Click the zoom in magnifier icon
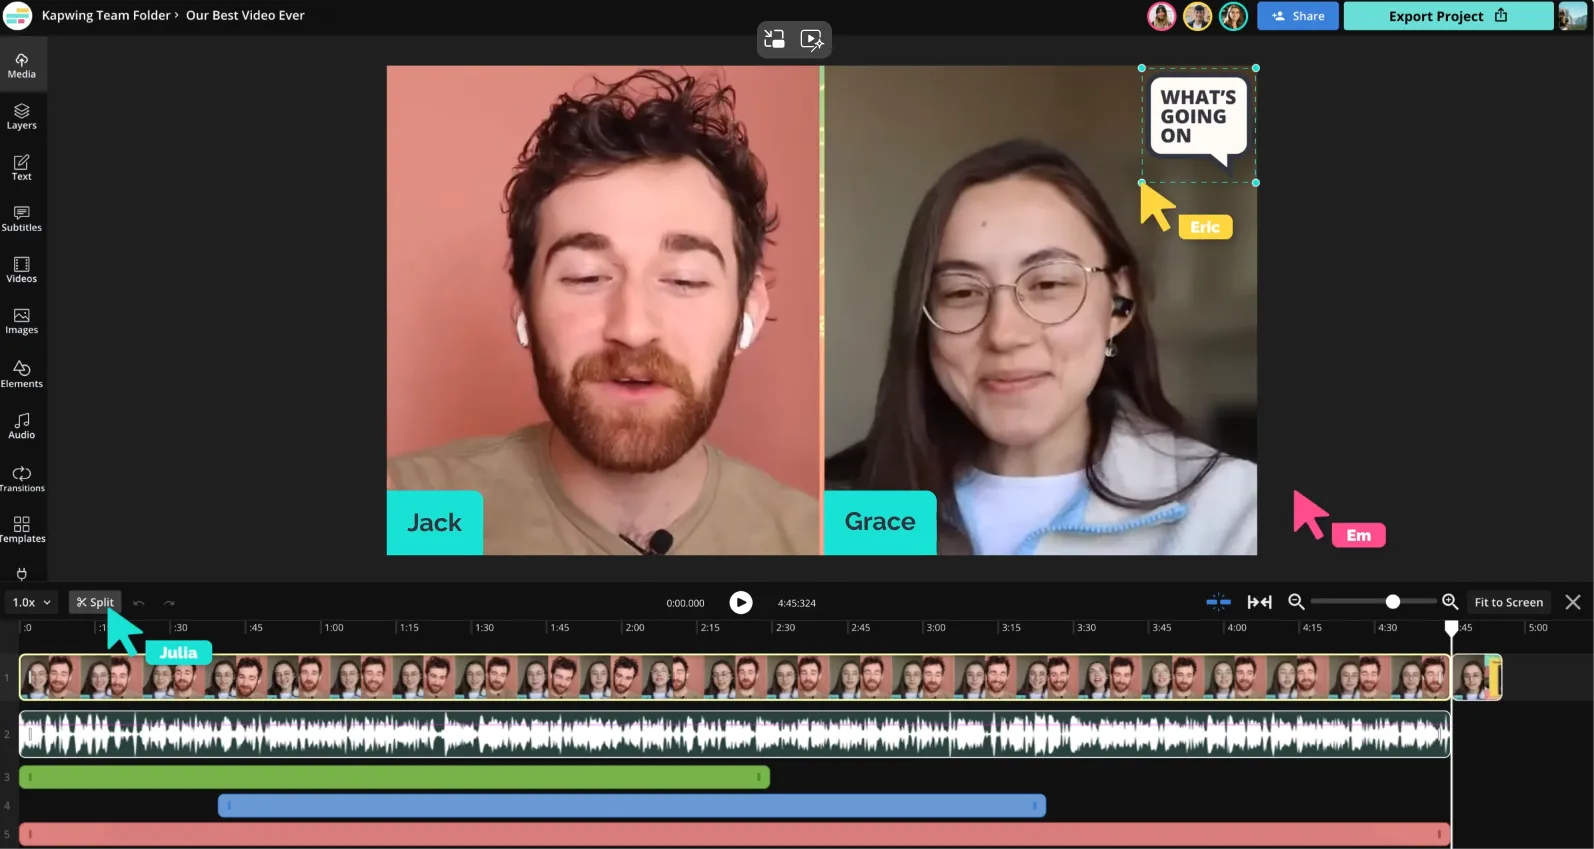This screenshot has height=849, width=1594. [1450, 602]
